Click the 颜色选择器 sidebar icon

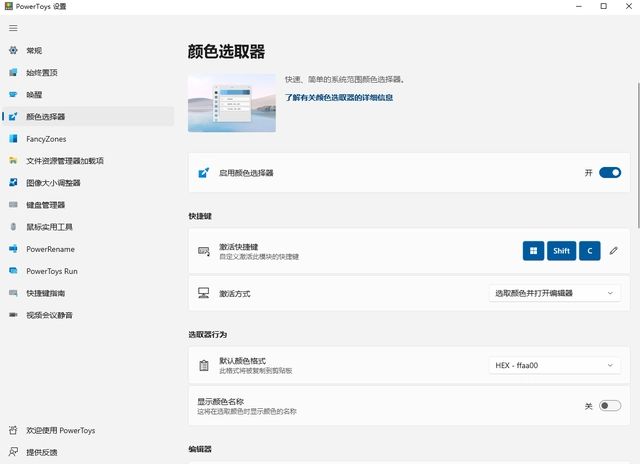click(13, 116)
